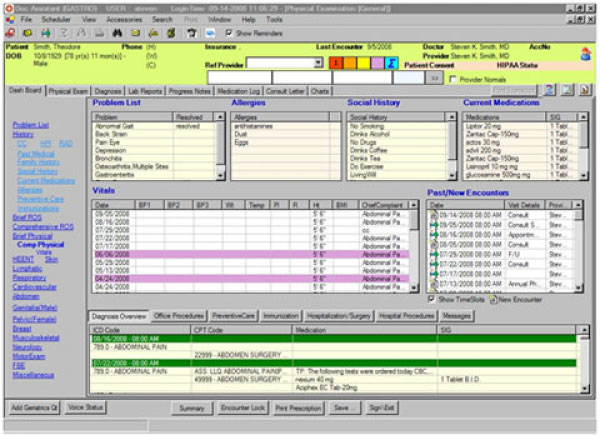
Task: Open the Messages tab
Action: pos(457,316)
